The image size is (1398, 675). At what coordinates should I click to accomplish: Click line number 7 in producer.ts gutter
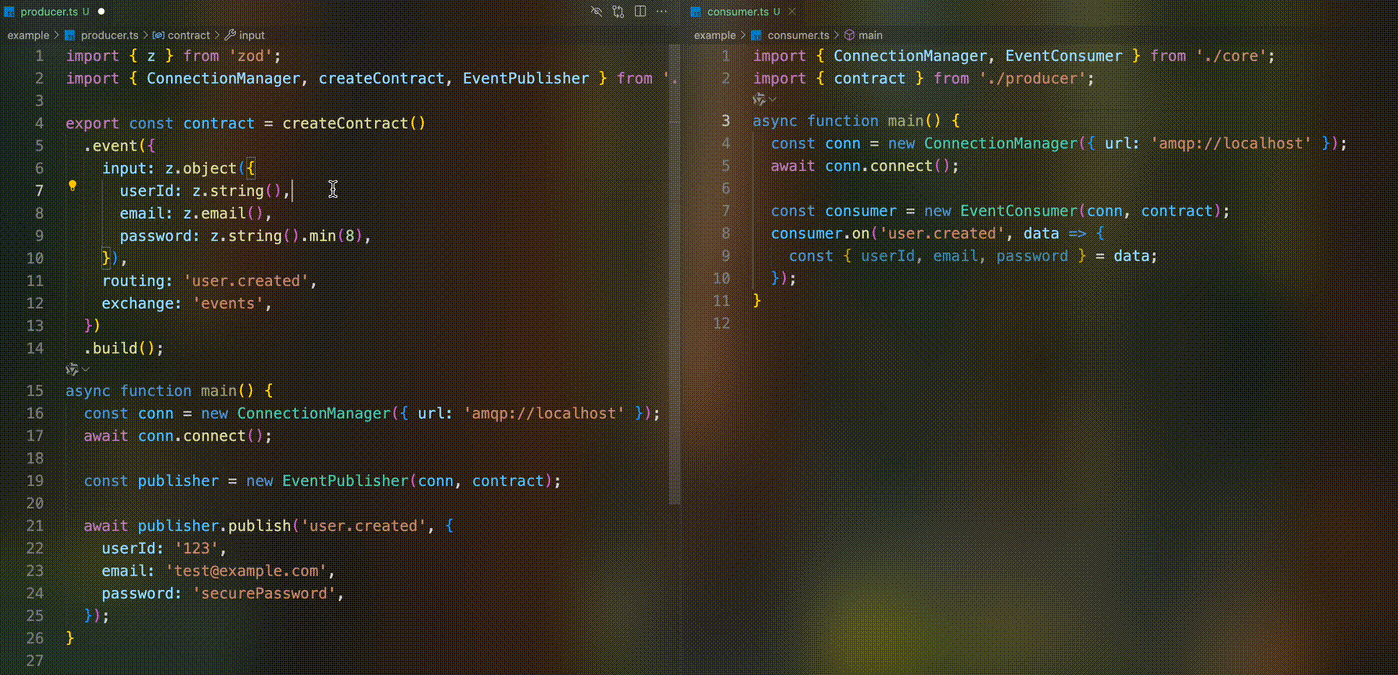pos(39,190)
